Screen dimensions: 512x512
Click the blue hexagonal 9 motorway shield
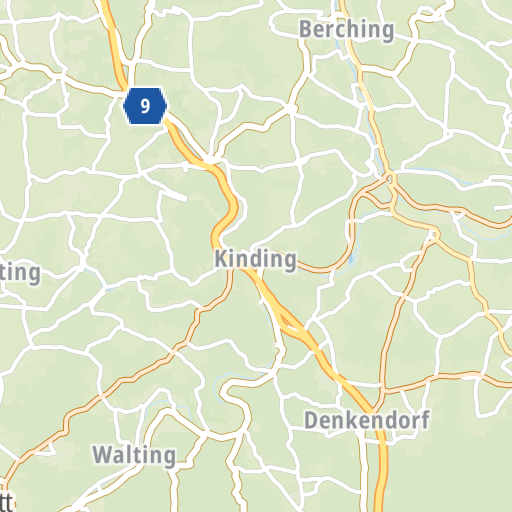tap(145, 106)
